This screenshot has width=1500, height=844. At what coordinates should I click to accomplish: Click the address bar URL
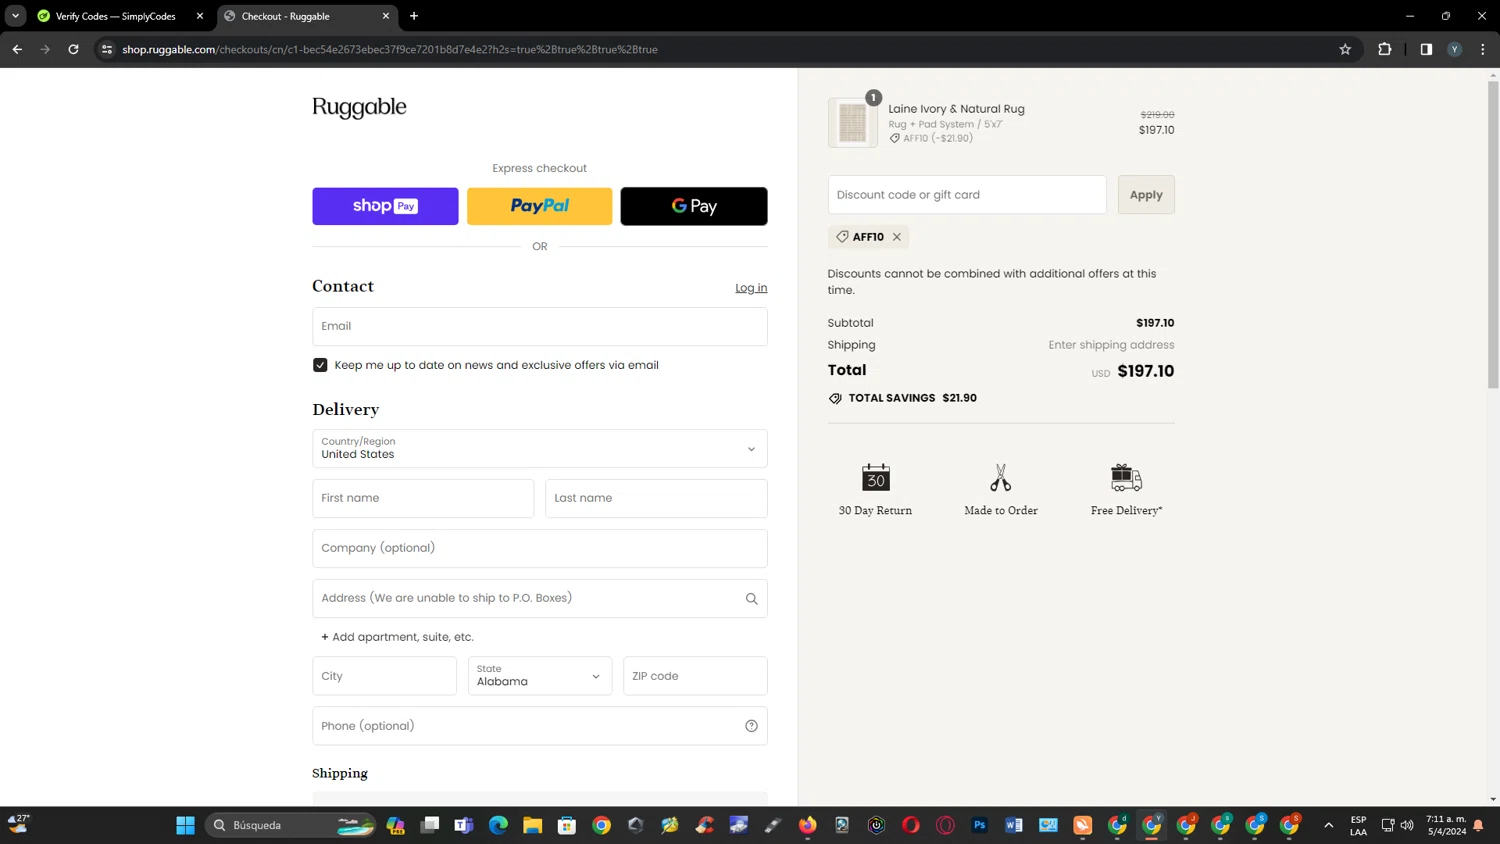[390, 49]
